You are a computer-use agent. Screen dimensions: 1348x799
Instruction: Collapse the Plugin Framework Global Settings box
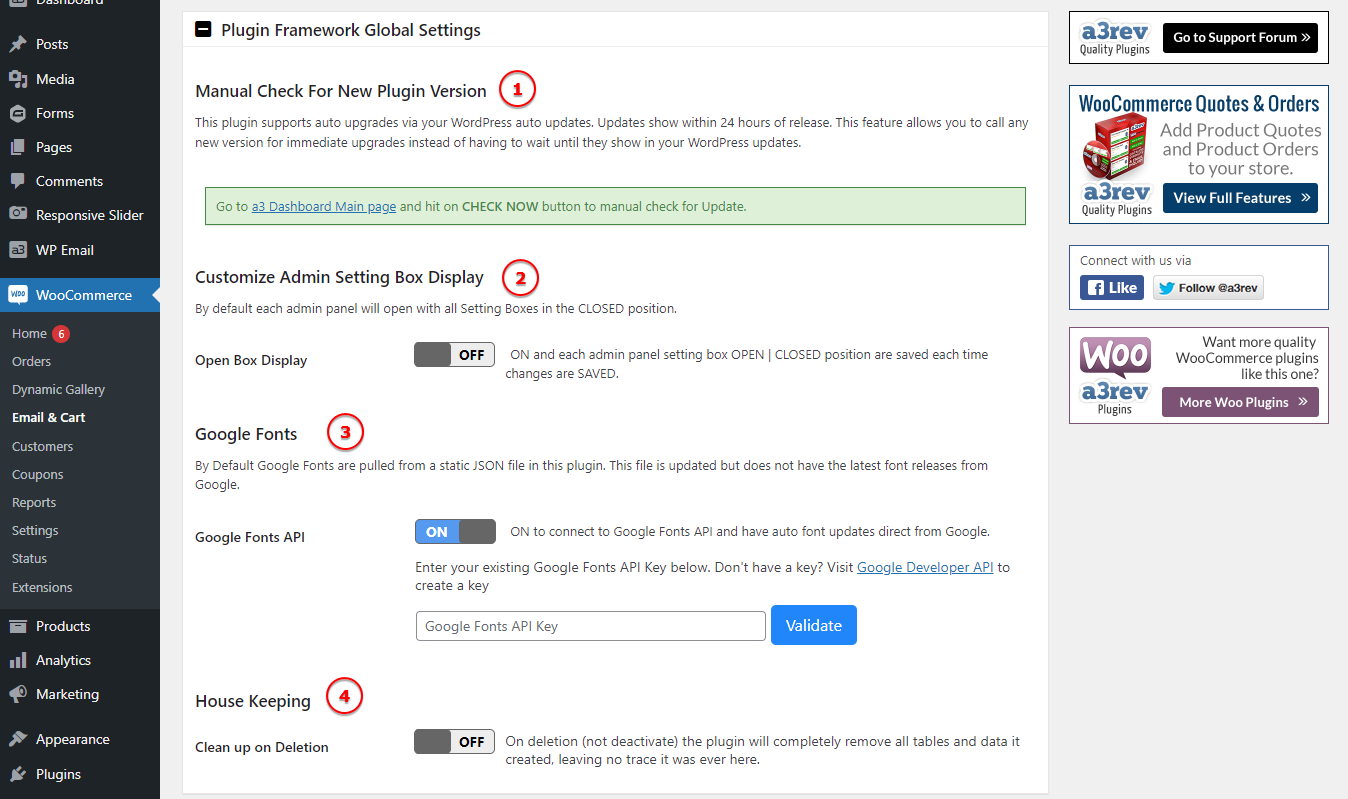tap(203, 30)
